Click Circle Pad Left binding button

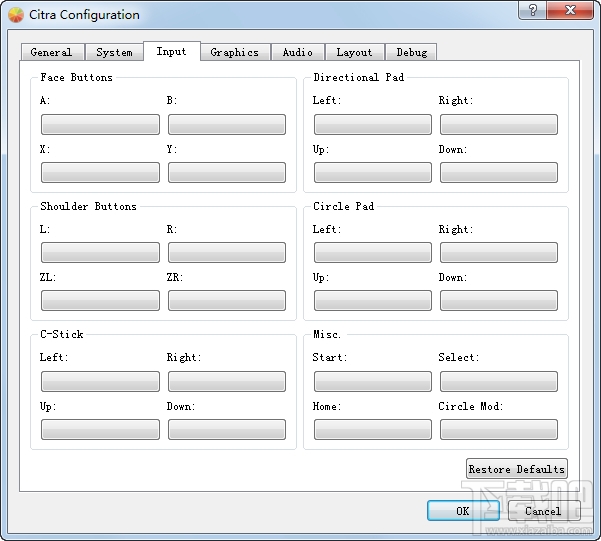pyautogui.click(x=373, y=252)
